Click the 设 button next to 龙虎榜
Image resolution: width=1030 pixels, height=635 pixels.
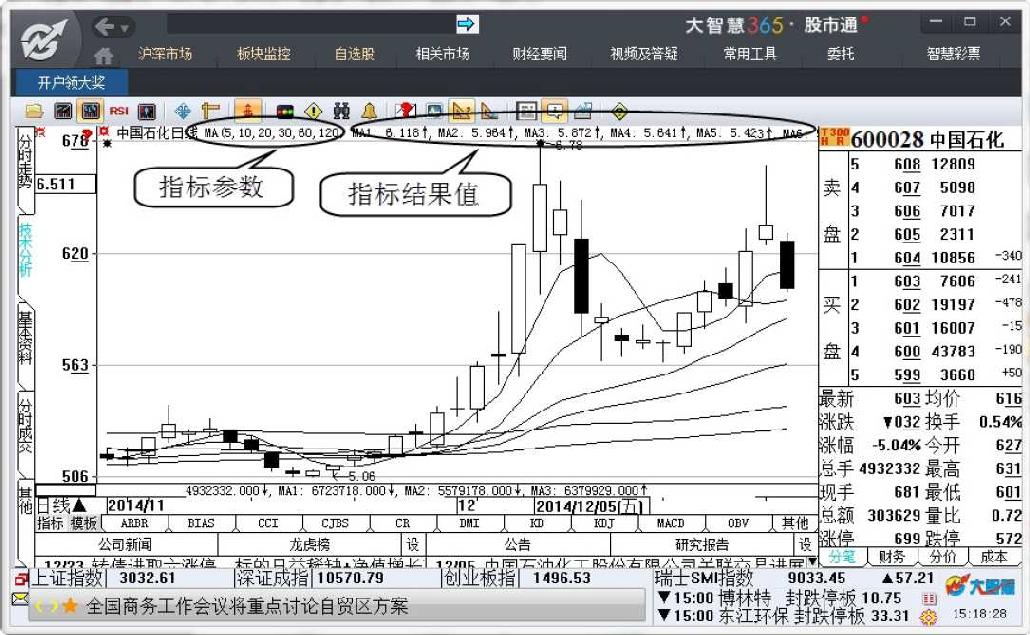coord(413,544)
